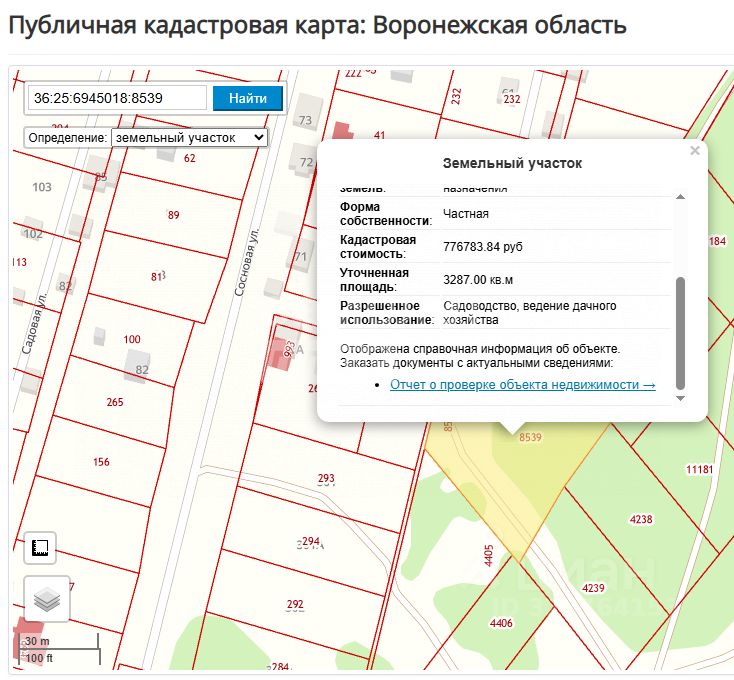This screenshot has width=734, height=680.
Task: Expand the Определение type dropdown
Action: pyautogui.click(x=189, y=138)
